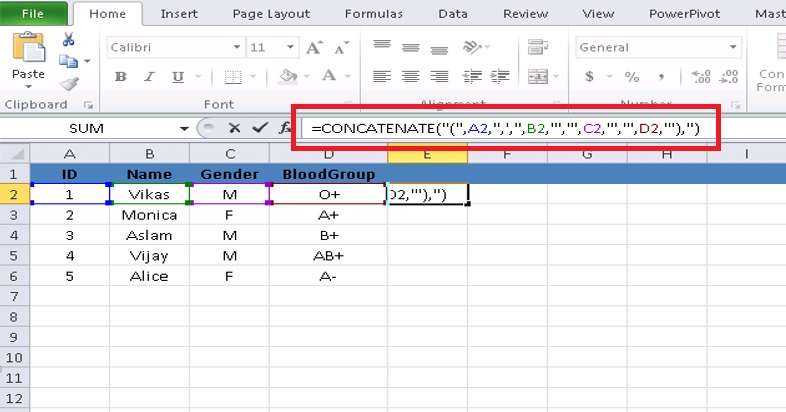This screenshot has width=786, height=412.
Task: Click the Decrease Font Size icon
Action: click(341, 48)
